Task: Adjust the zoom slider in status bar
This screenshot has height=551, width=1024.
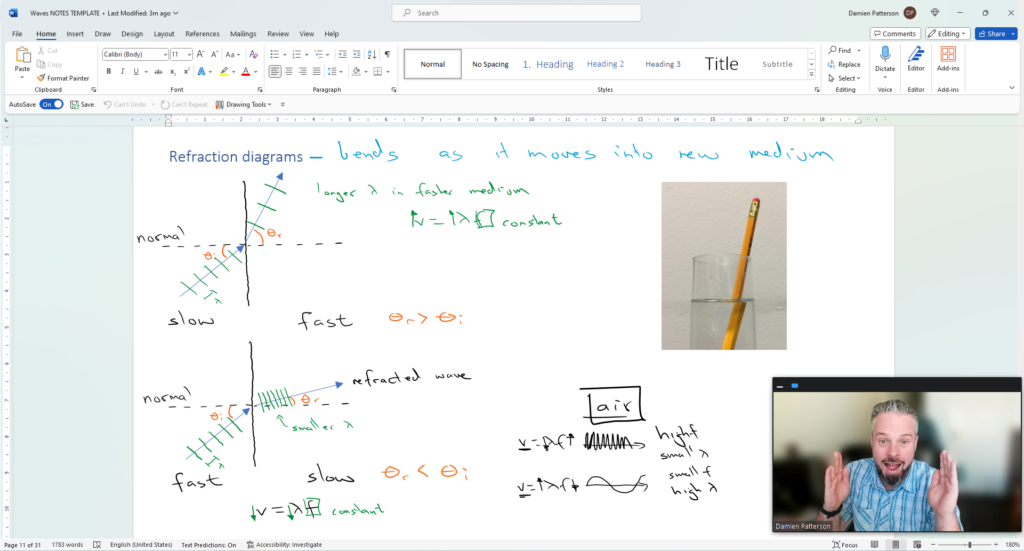Action: 968,545
